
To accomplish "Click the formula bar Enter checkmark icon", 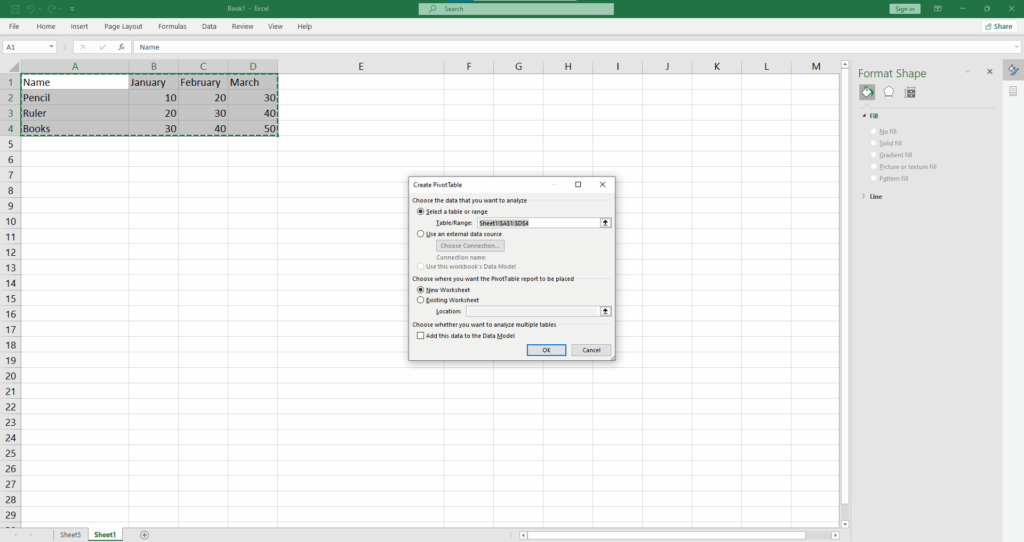I will (x=102, y=47).
